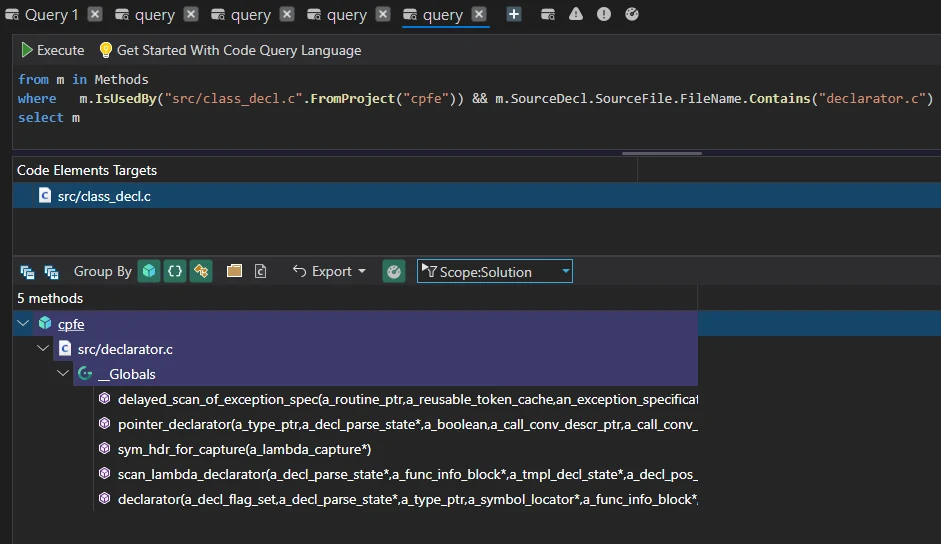941x544 pixels.
Task: Collapse the __Globals node
Action: pos(63,373)
